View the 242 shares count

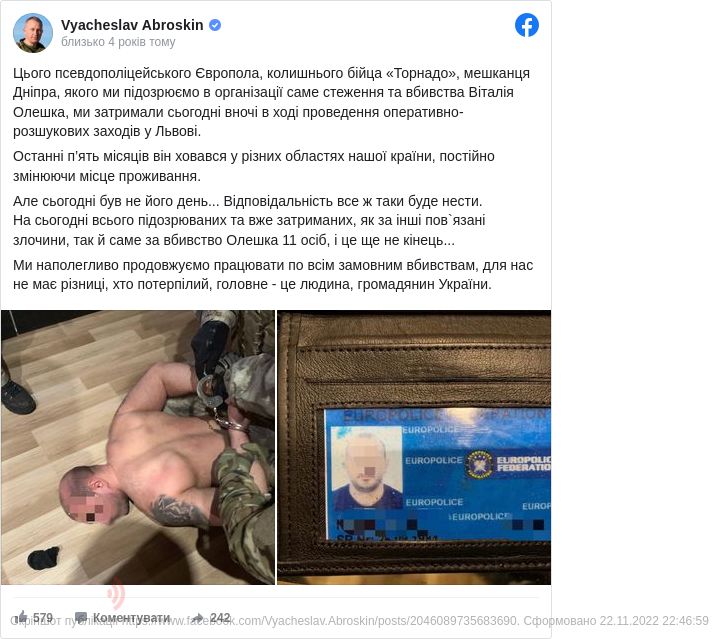(220, 617)
